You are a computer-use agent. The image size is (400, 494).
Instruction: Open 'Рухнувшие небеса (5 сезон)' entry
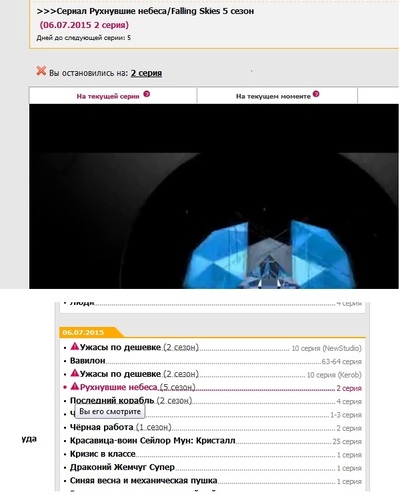point(138,387)
